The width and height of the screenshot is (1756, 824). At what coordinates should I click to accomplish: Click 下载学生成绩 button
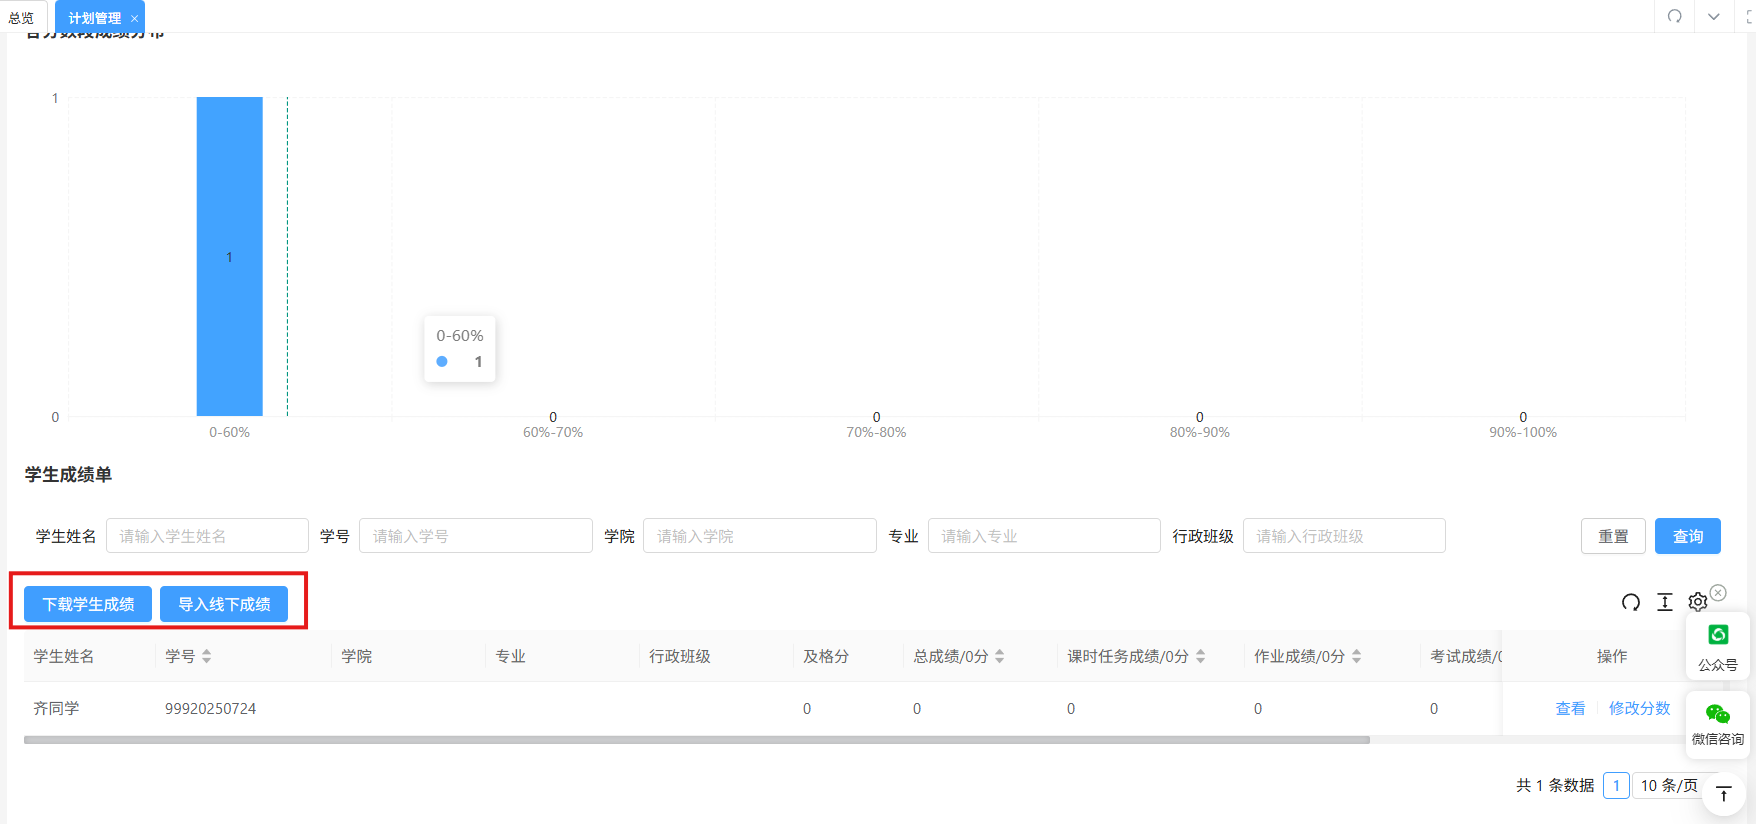pyautogui.click(x=88, y=605)
